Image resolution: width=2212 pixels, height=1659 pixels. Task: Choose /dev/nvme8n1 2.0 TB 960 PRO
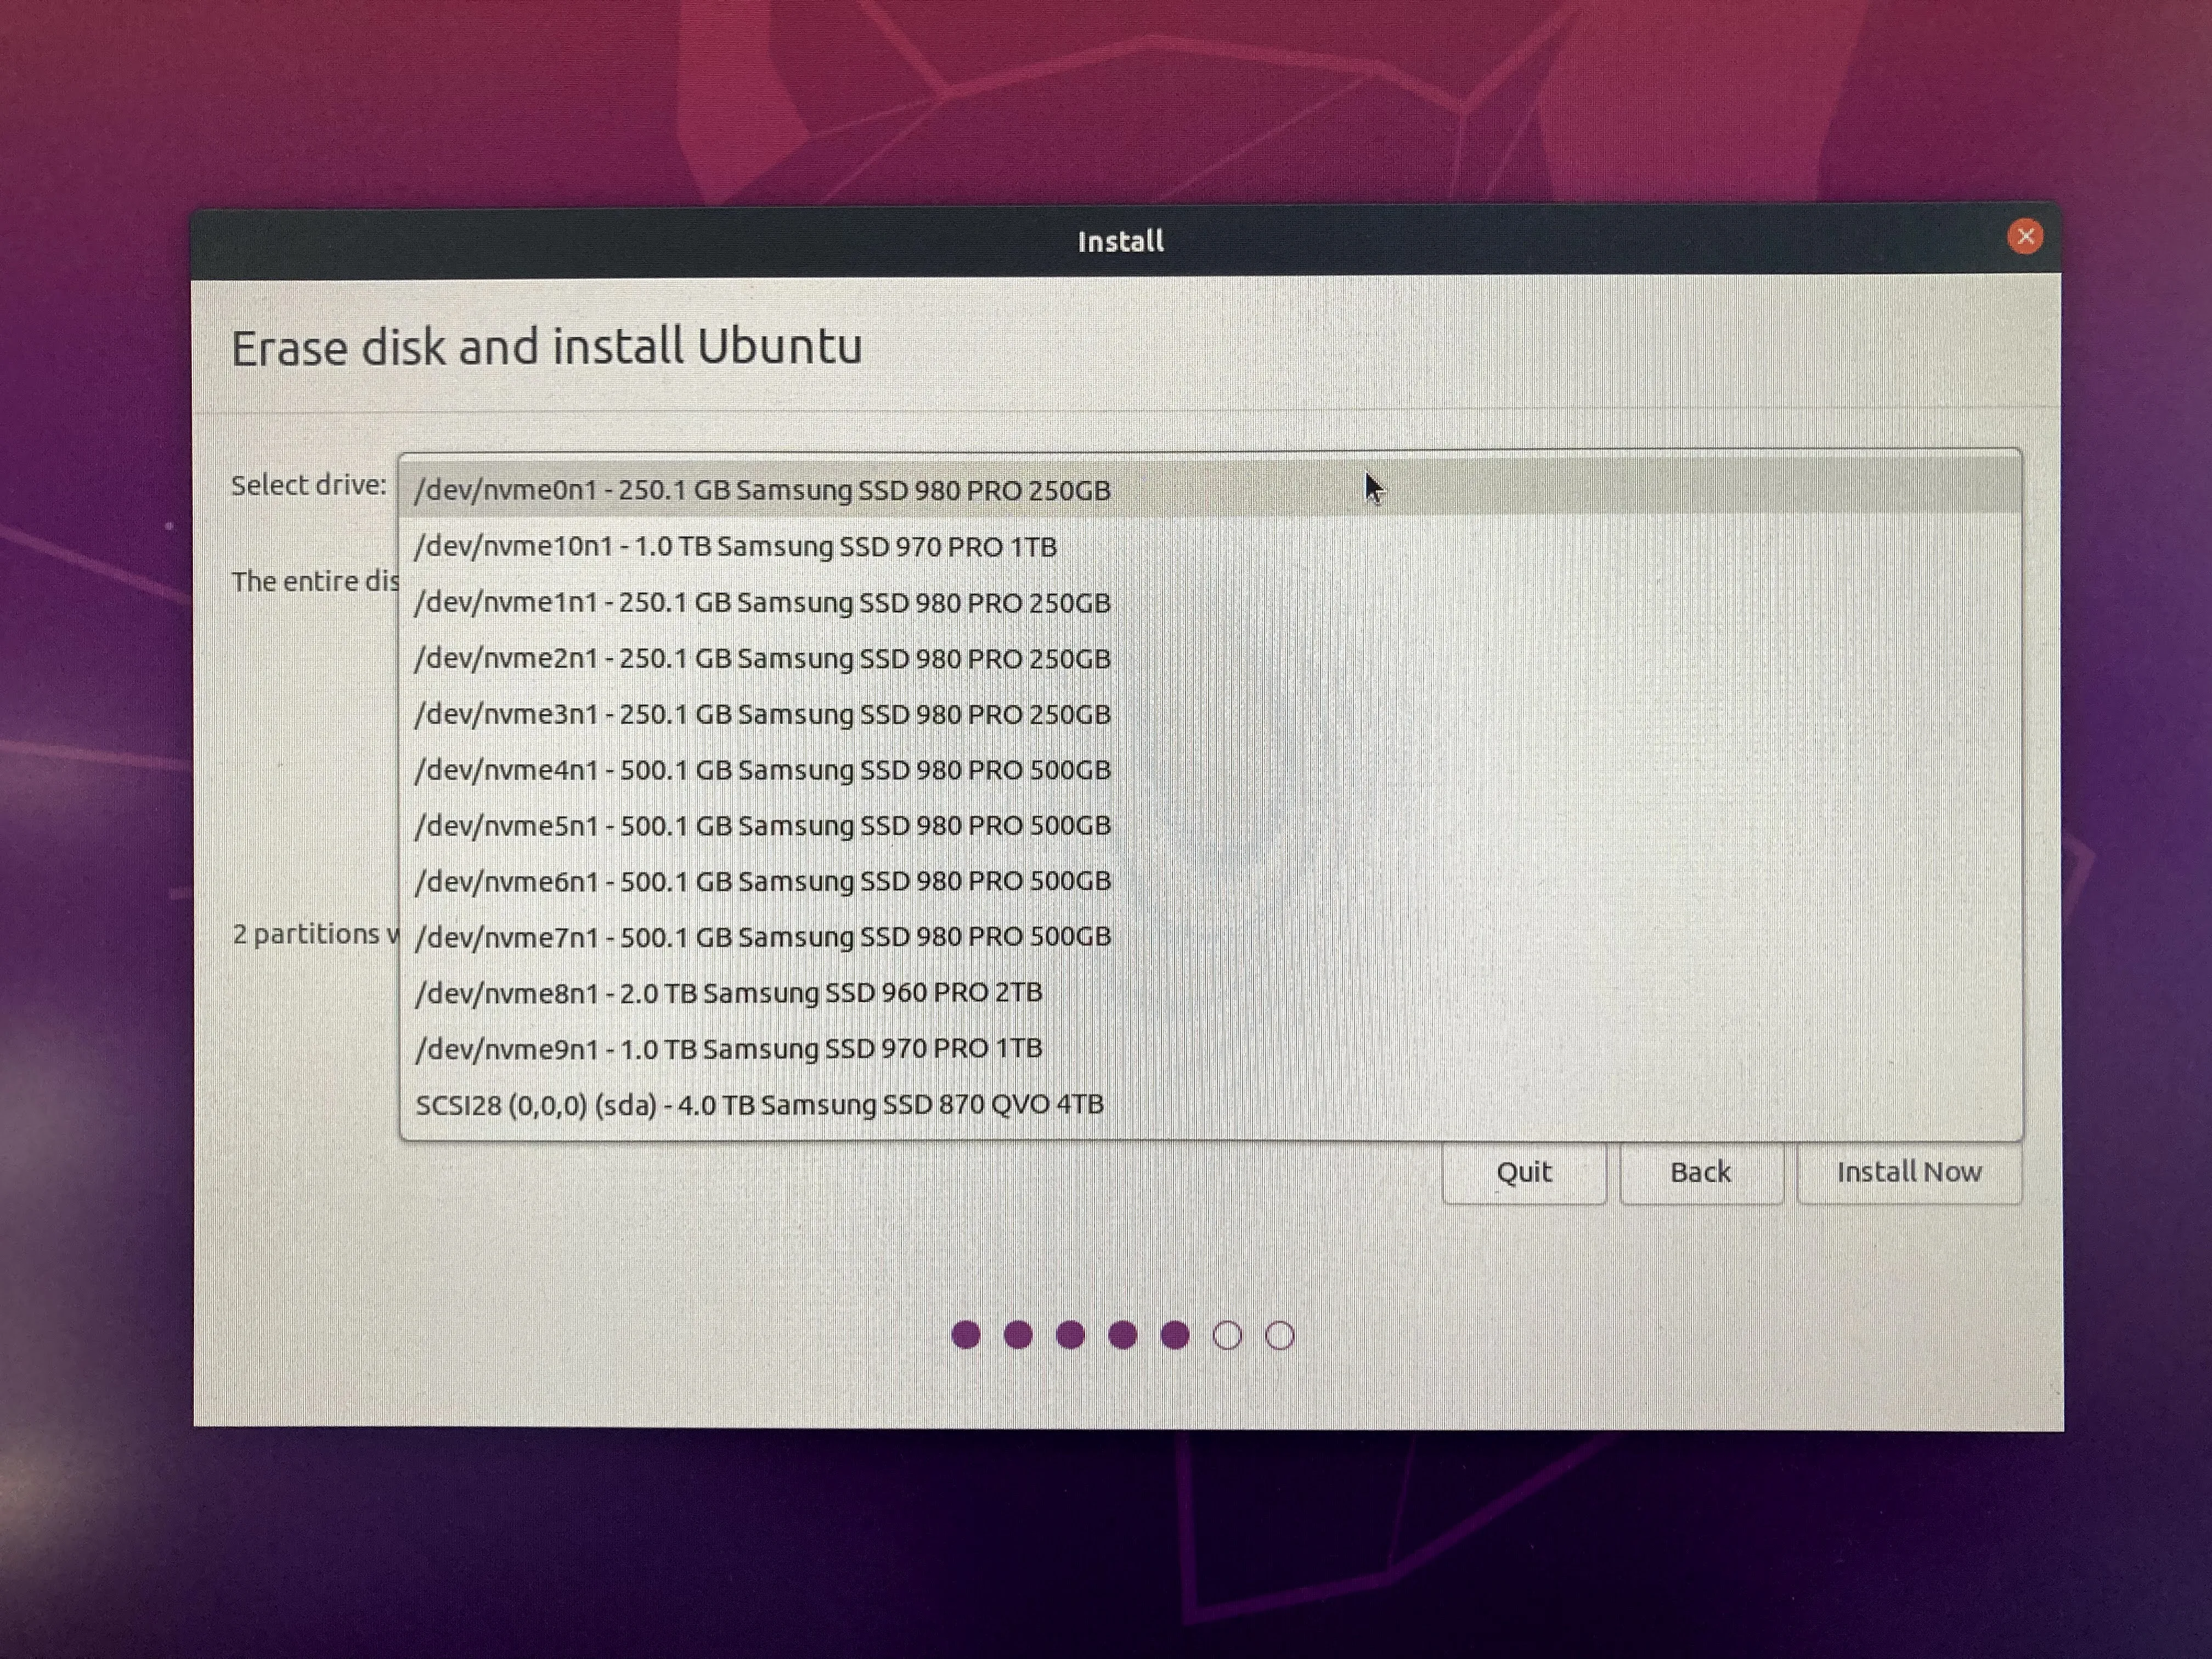click(728, 992)
